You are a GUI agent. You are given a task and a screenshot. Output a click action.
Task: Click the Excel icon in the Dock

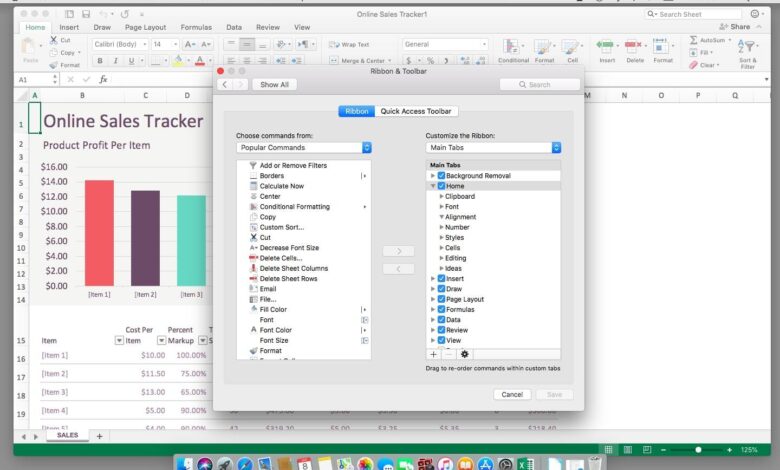pyautogui.click(x=525, y=464)
